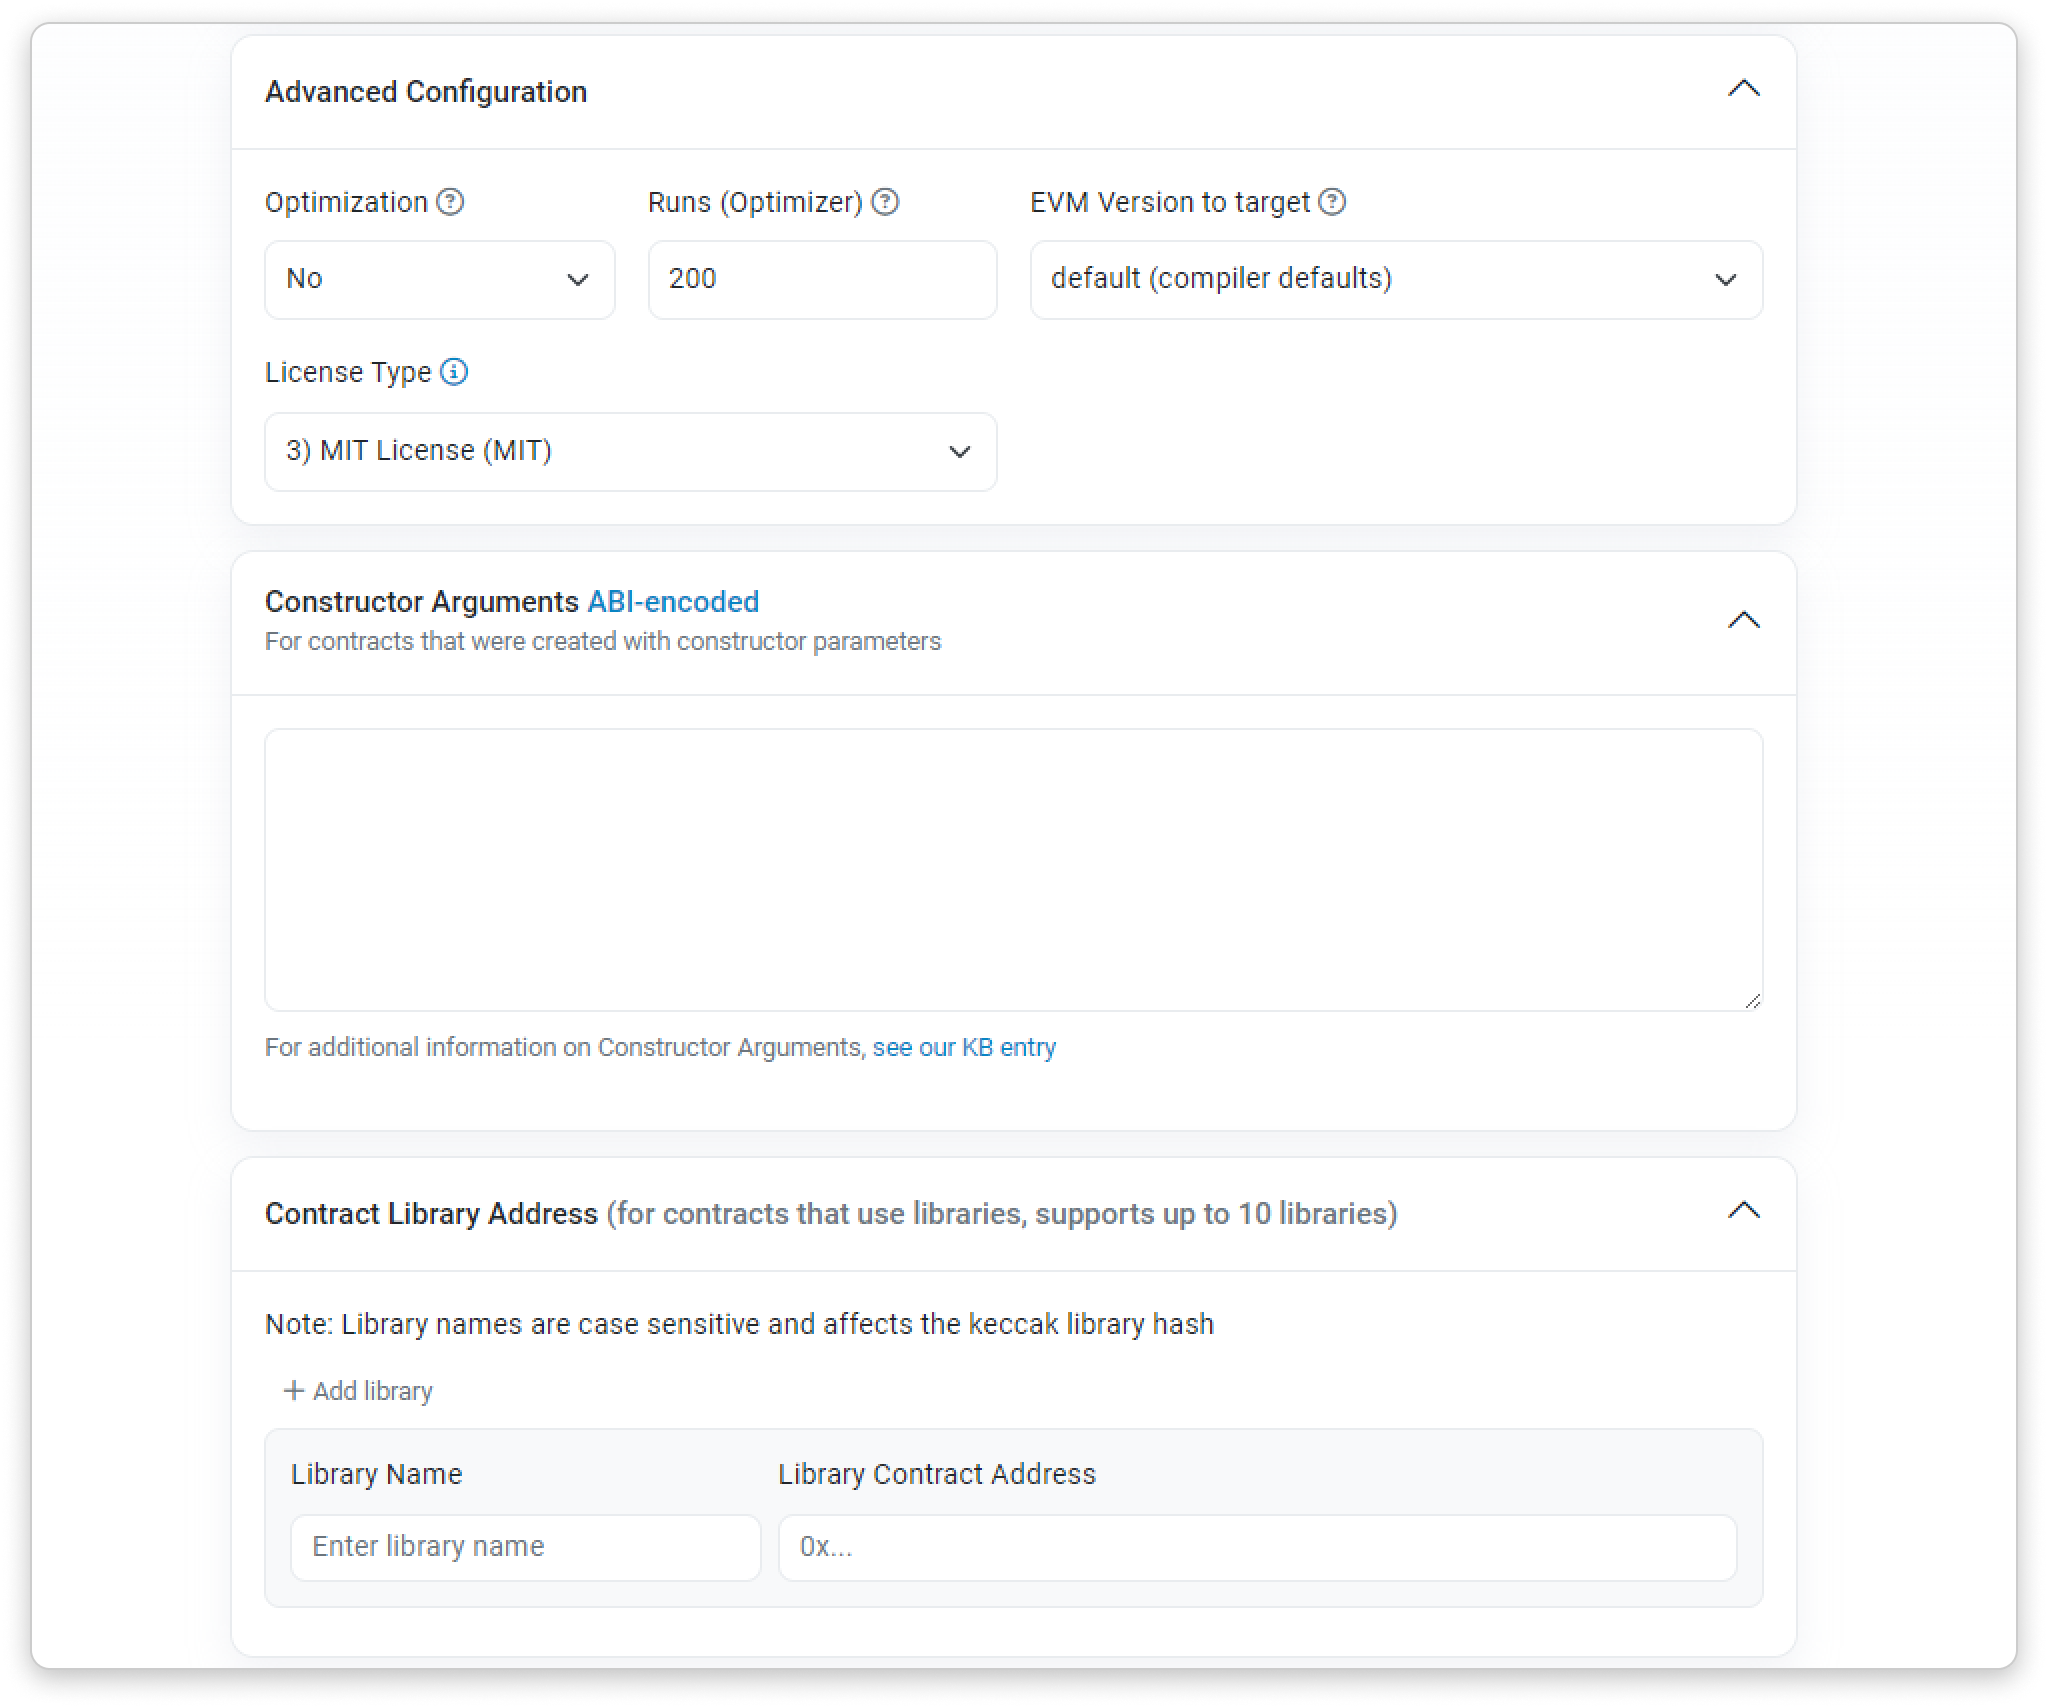2048x1708 pixels.
Task: Click the Enter library name field
Action: pyautogui.click(x=525, y=1547)
